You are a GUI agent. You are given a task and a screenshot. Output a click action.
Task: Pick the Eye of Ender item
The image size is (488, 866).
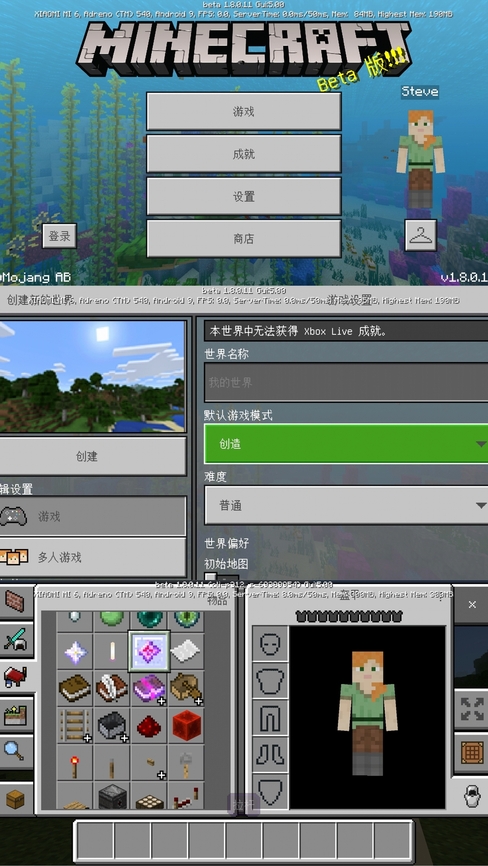(185, 621)
